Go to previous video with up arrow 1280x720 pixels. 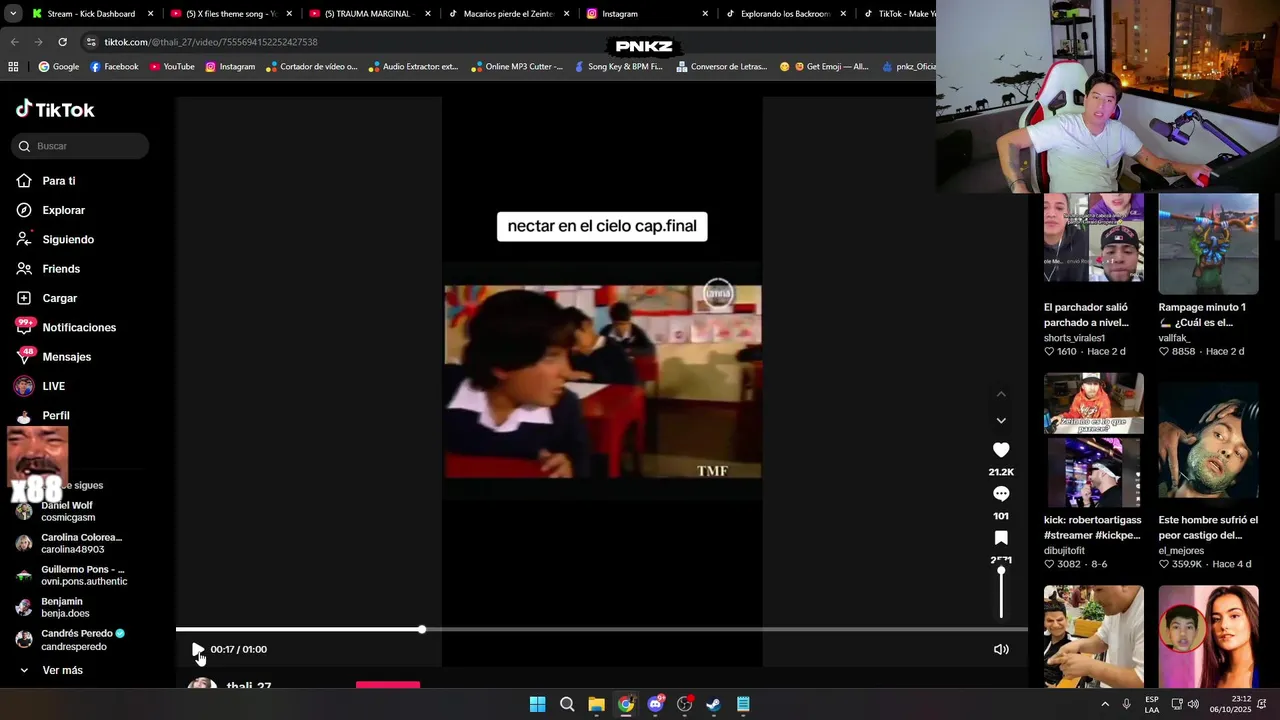1001,394
